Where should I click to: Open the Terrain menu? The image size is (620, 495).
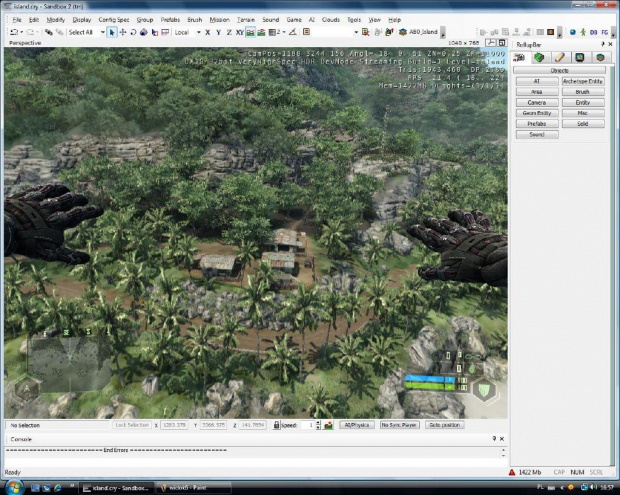(244, 19)
